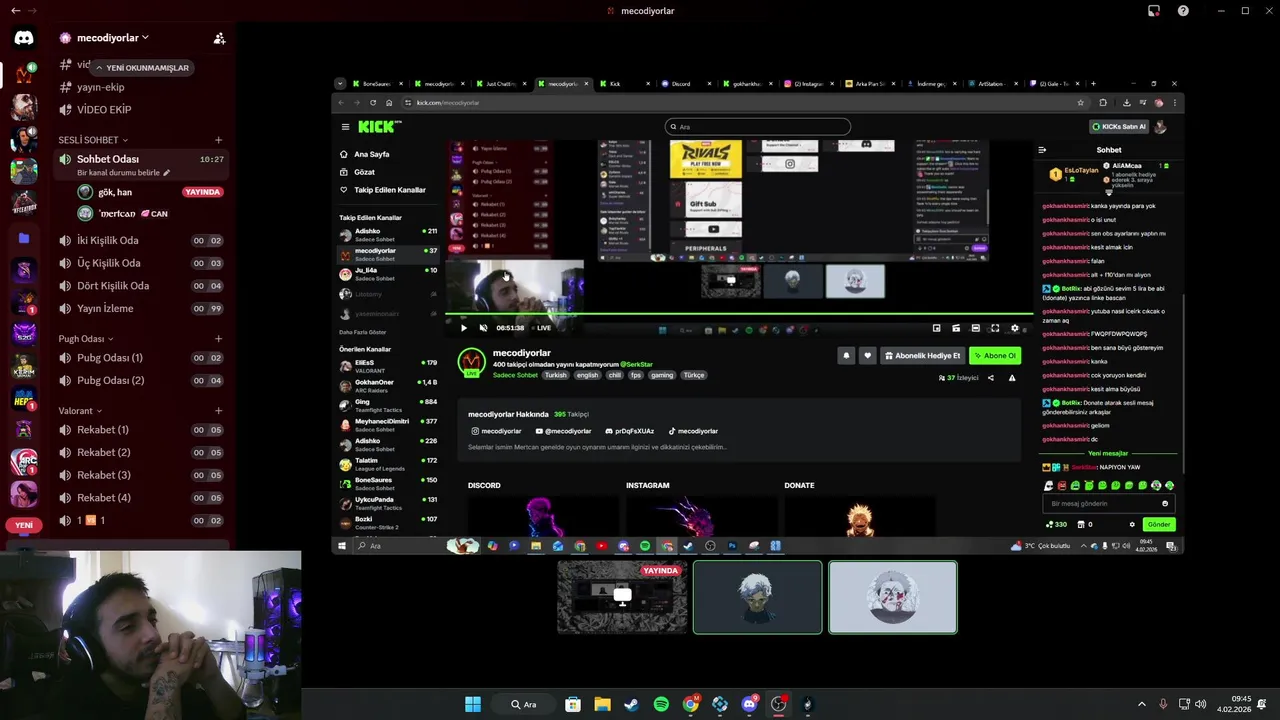The image size is (1280, 720).
Task: Show hidden system tray icons chevron
Action: tap(1142, 704)
